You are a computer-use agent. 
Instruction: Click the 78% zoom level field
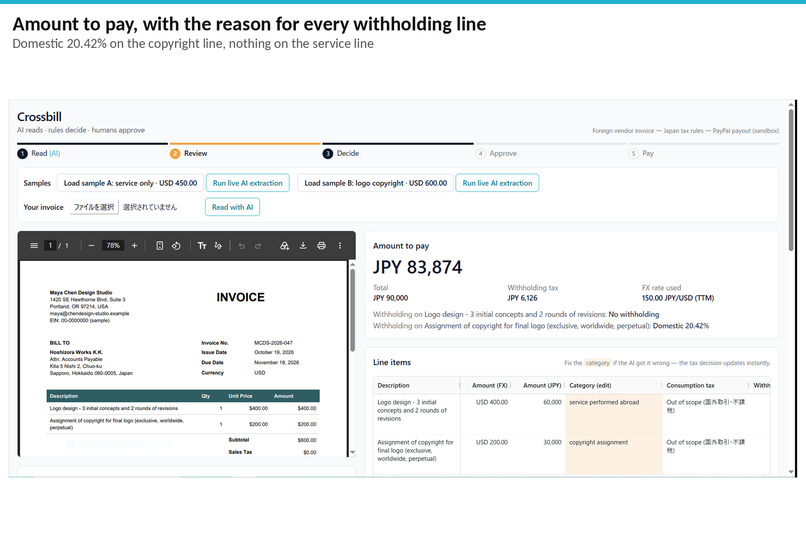coord(113,246)
